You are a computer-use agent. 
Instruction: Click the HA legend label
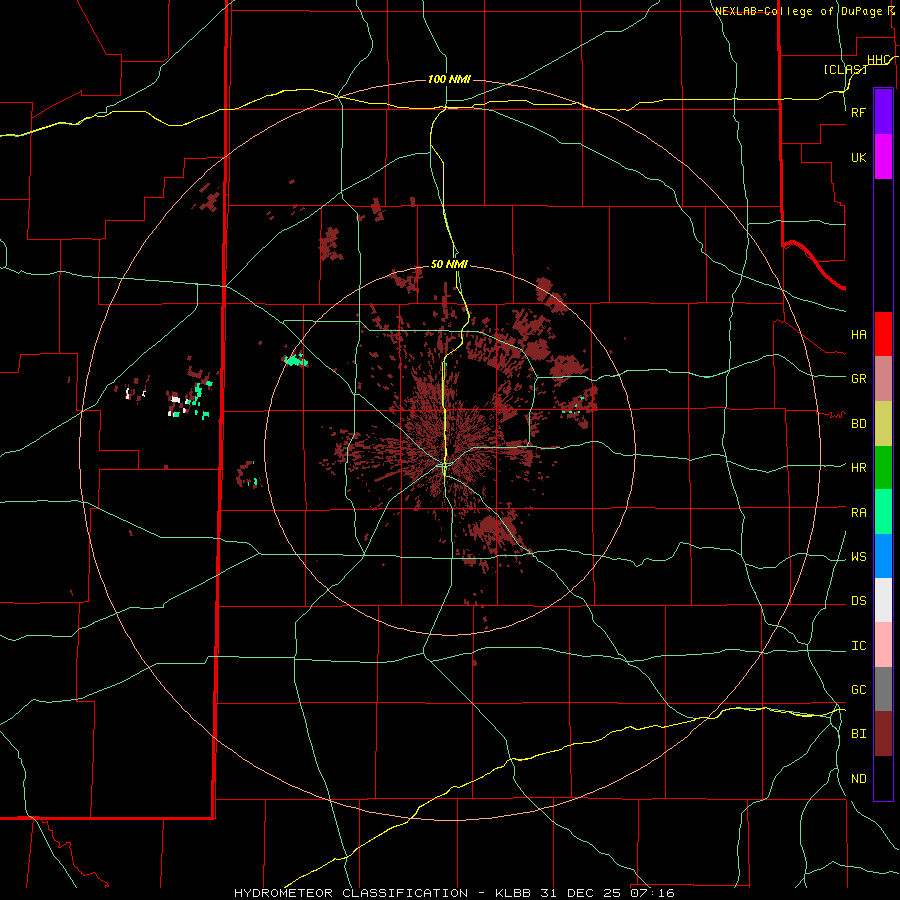[859, 335]
